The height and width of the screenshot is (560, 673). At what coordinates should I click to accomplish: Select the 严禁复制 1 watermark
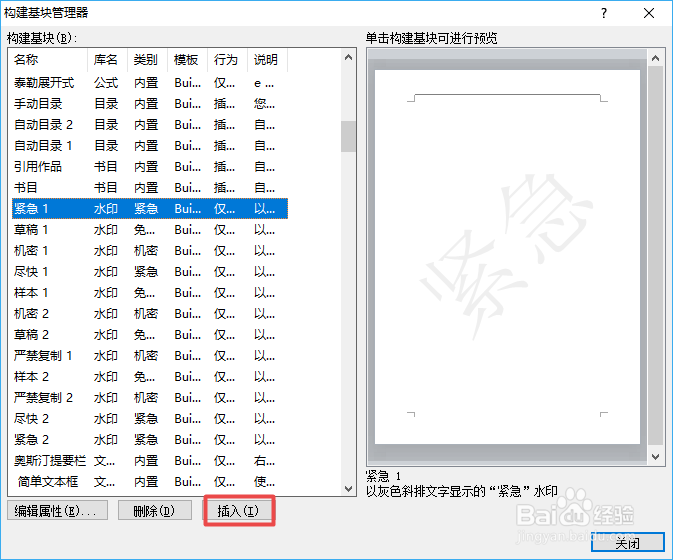pos(150,356)
